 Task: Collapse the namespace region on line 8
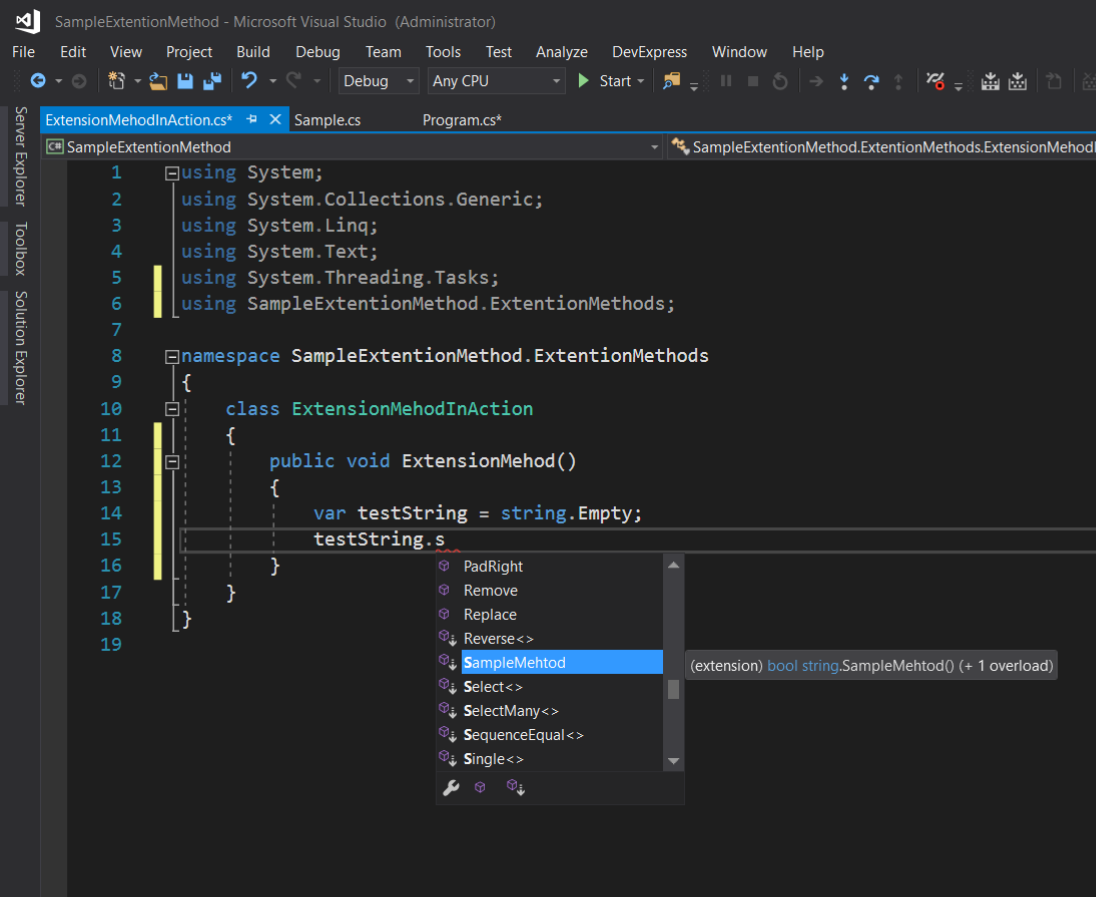[172, 355]
